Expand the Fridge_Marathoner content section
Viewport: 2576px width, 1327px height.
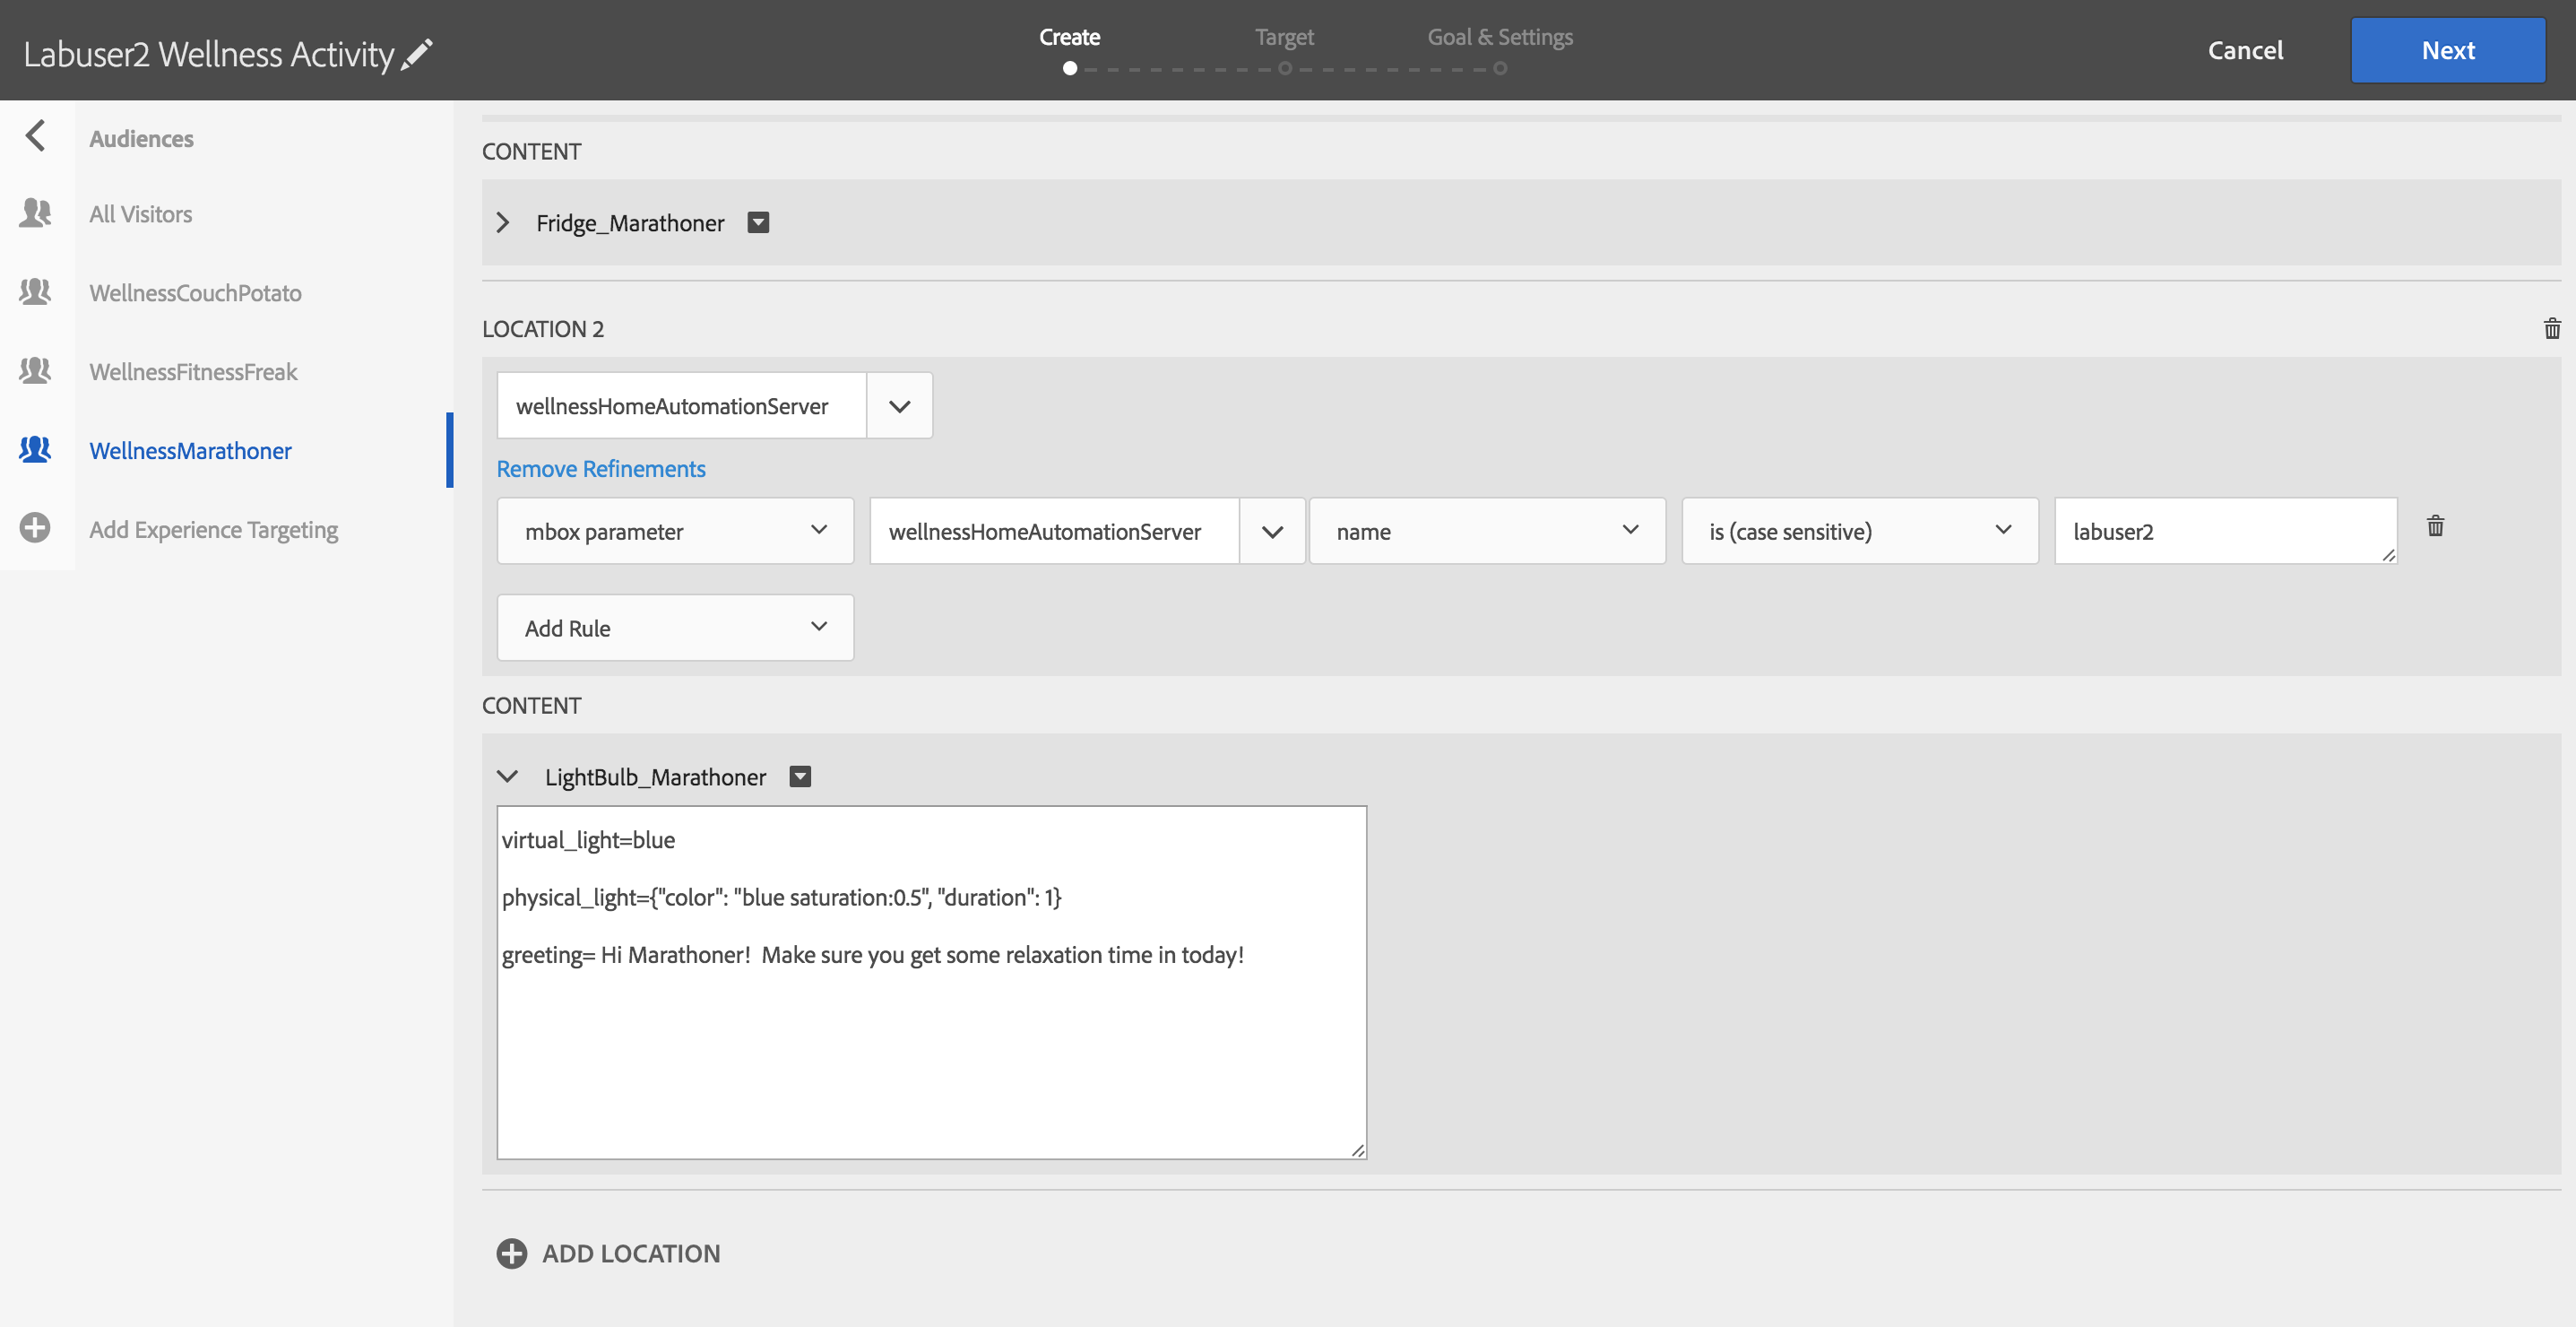point(503,223)
